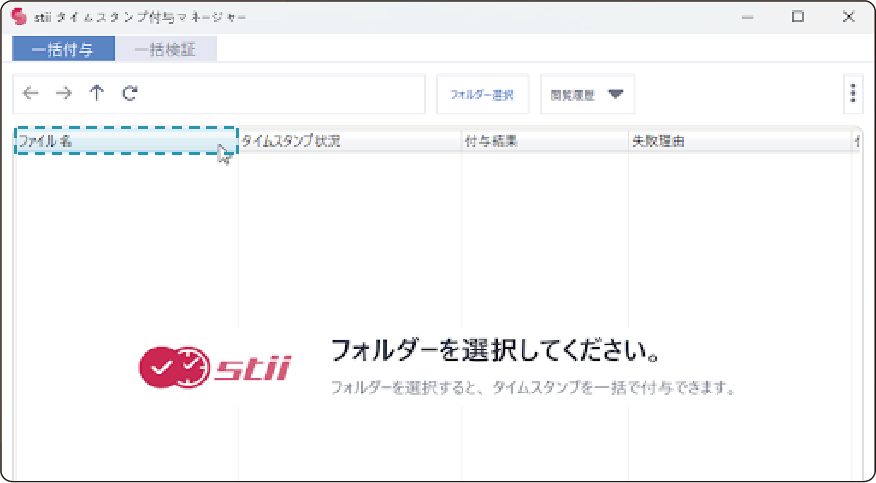Minimize the stii manager window

point(748,17)
